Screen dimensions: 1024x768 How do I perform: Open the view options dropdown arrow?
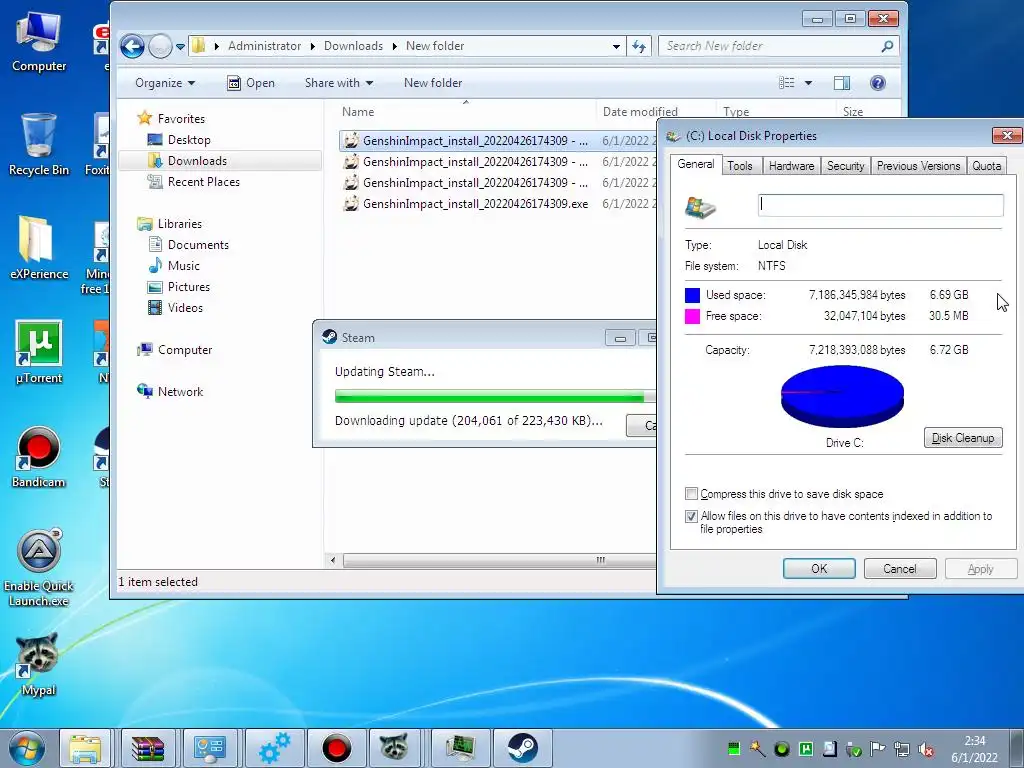tap(808, 83)
